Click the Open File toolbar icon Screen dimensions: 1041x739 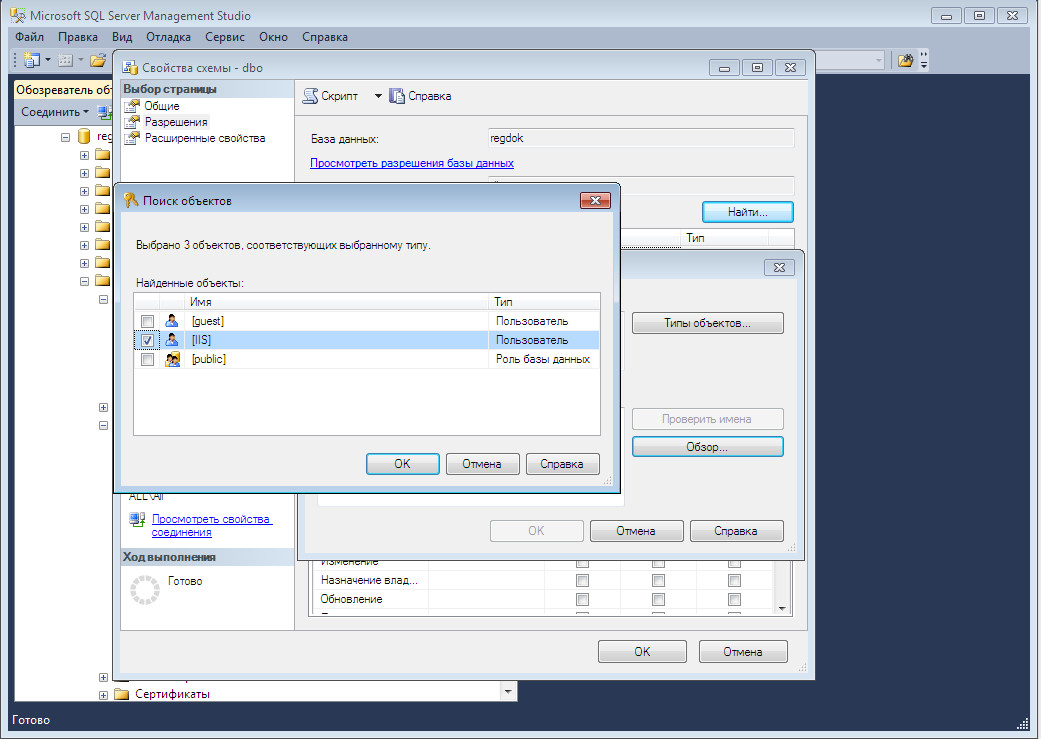pyautogui.click(x=98, y=60)
